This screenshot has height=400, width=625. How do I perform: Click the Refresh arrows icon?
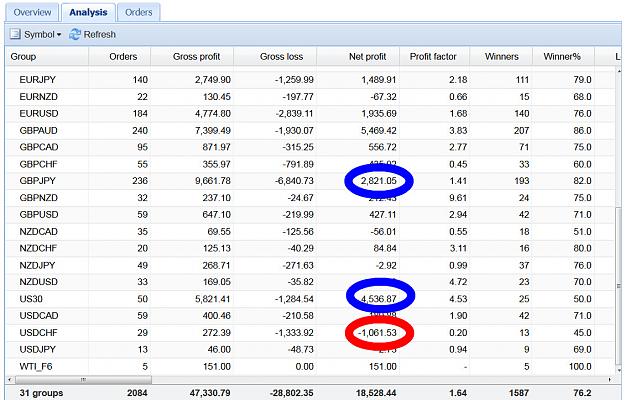[75, 34]
